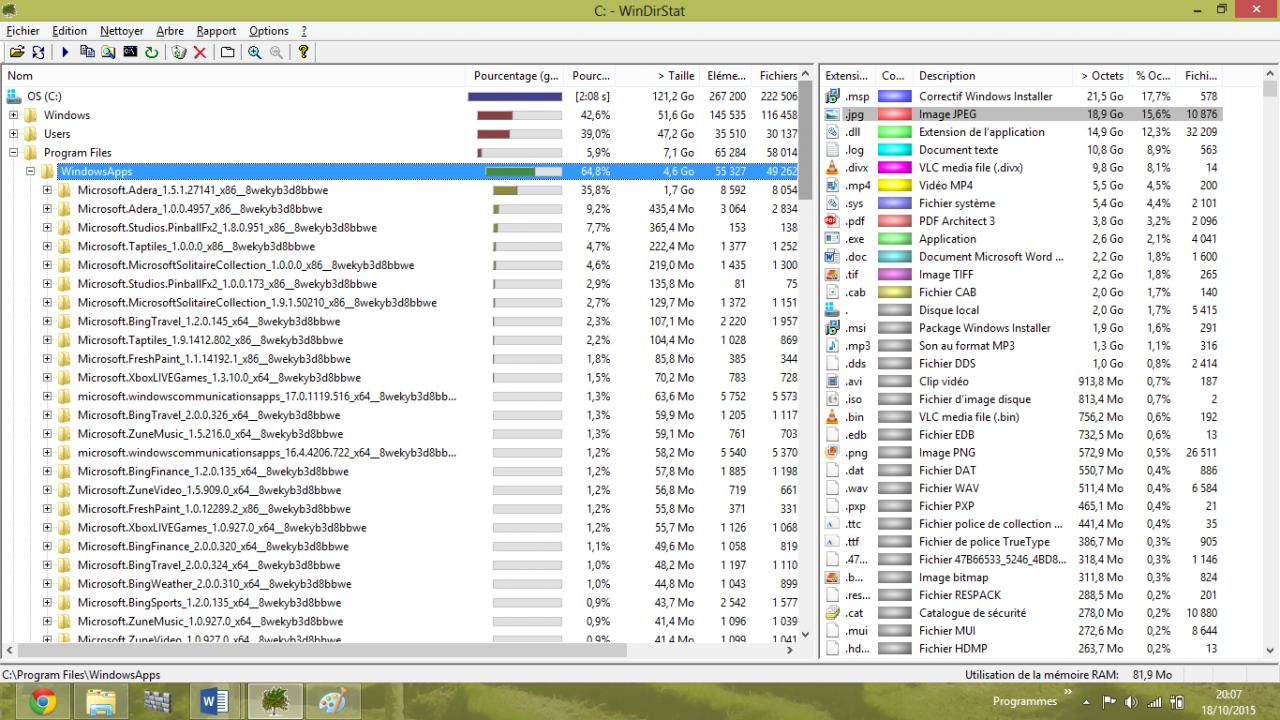Switch to Word from the taskbar

pos(215,702)
